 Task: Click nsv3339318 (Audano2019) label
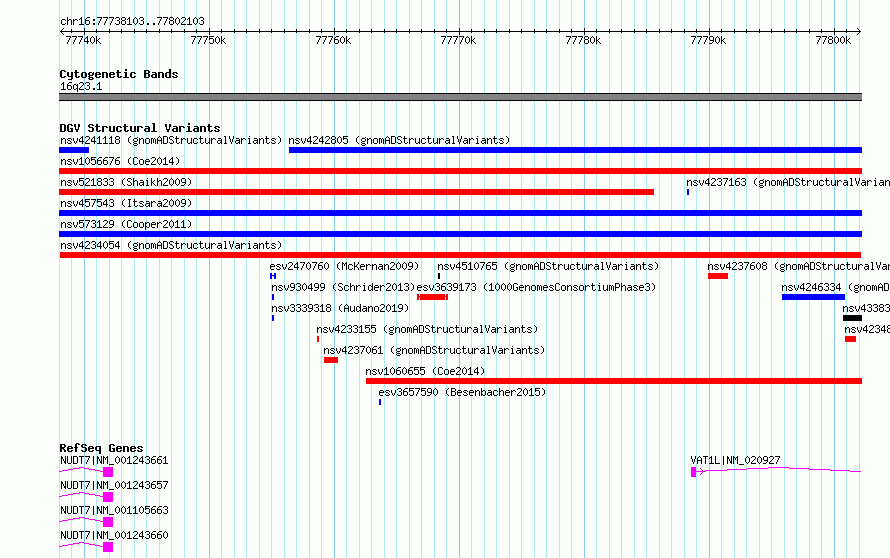click(340, 308)
